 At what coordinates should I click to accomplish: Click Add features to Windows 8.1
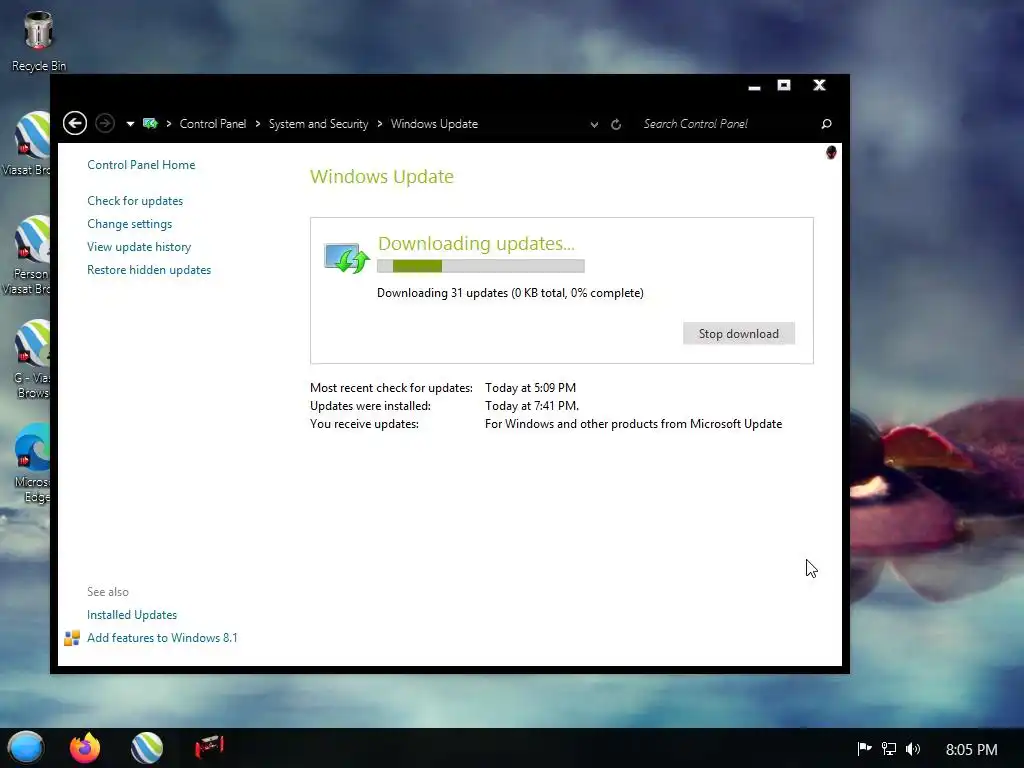[x=163, y=637]
